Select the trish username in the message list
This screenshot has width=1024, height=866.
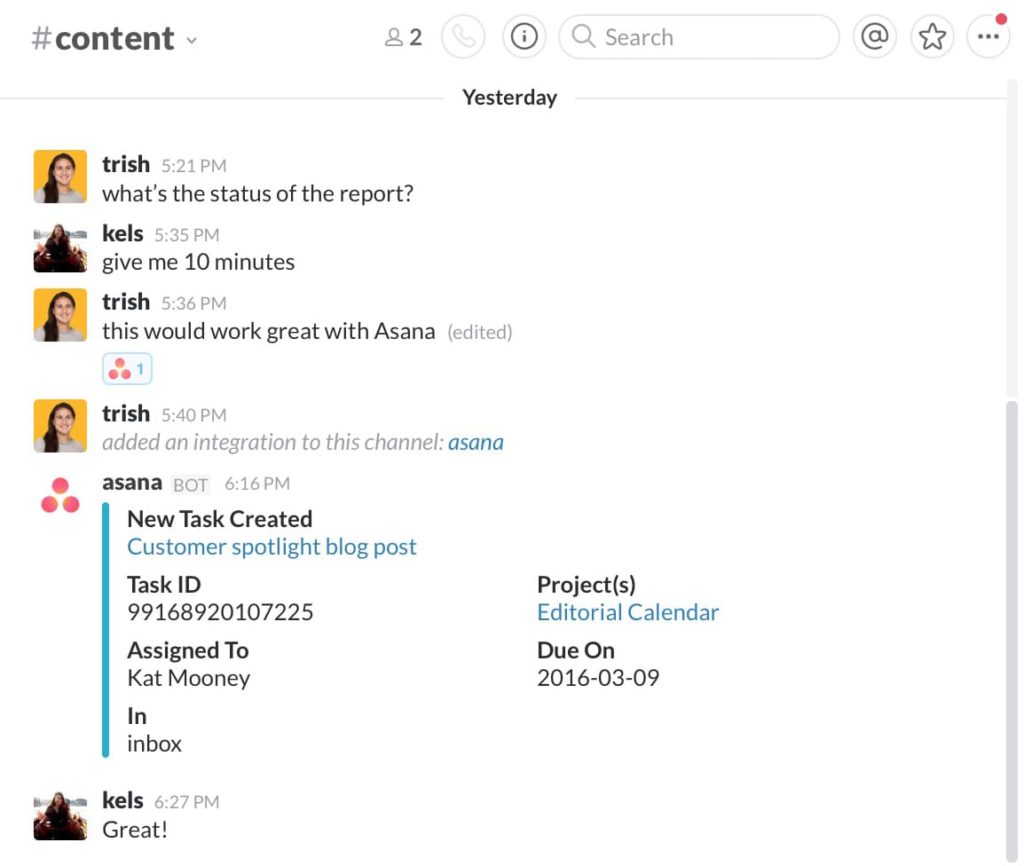126,163
